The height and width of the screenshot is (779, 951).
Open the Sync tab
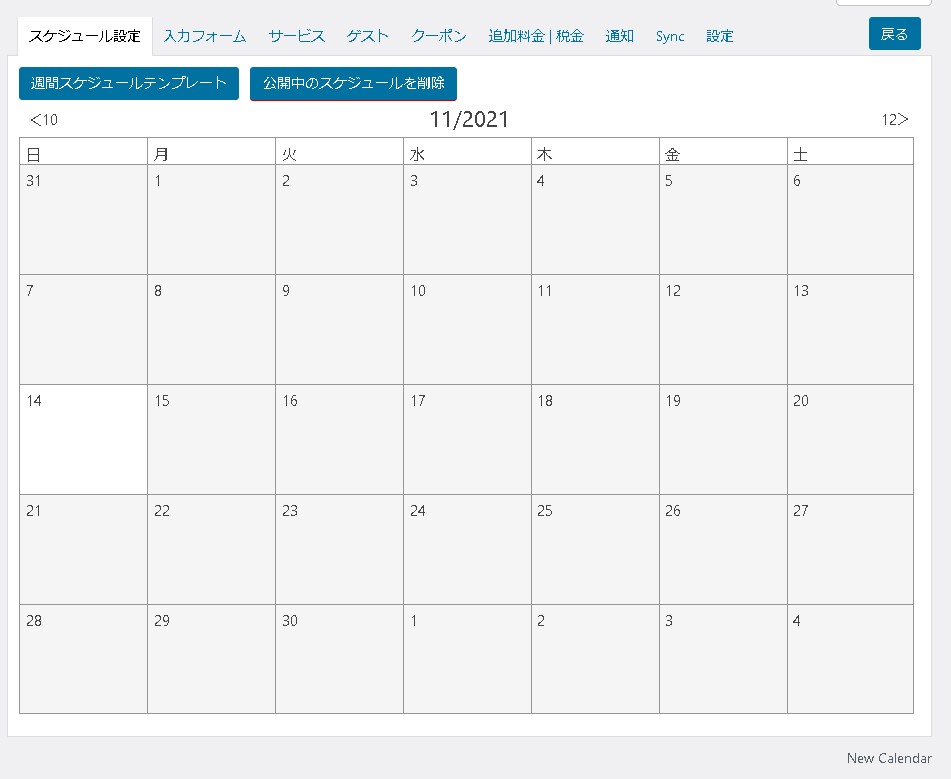[x=670, y=36]
